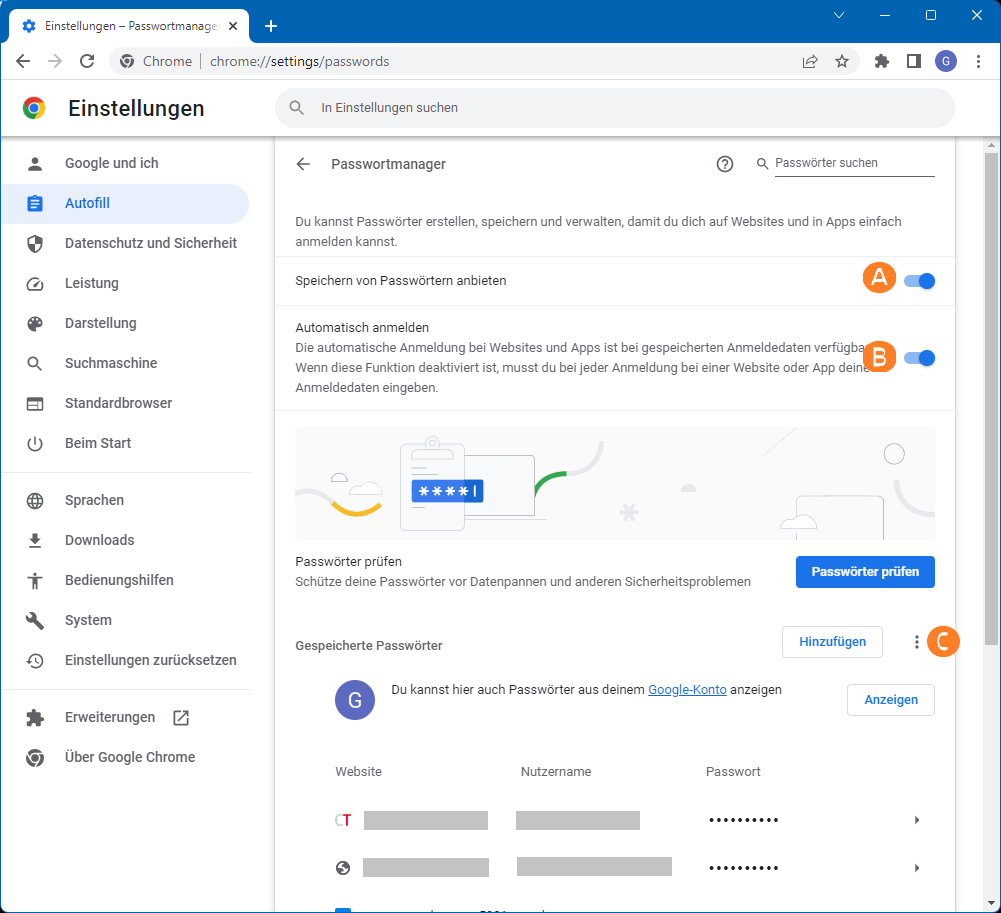This screenshot has width=1001, height=913.
Task: Click the page's vertical scrollbar
Action: [x=991, y=400]
